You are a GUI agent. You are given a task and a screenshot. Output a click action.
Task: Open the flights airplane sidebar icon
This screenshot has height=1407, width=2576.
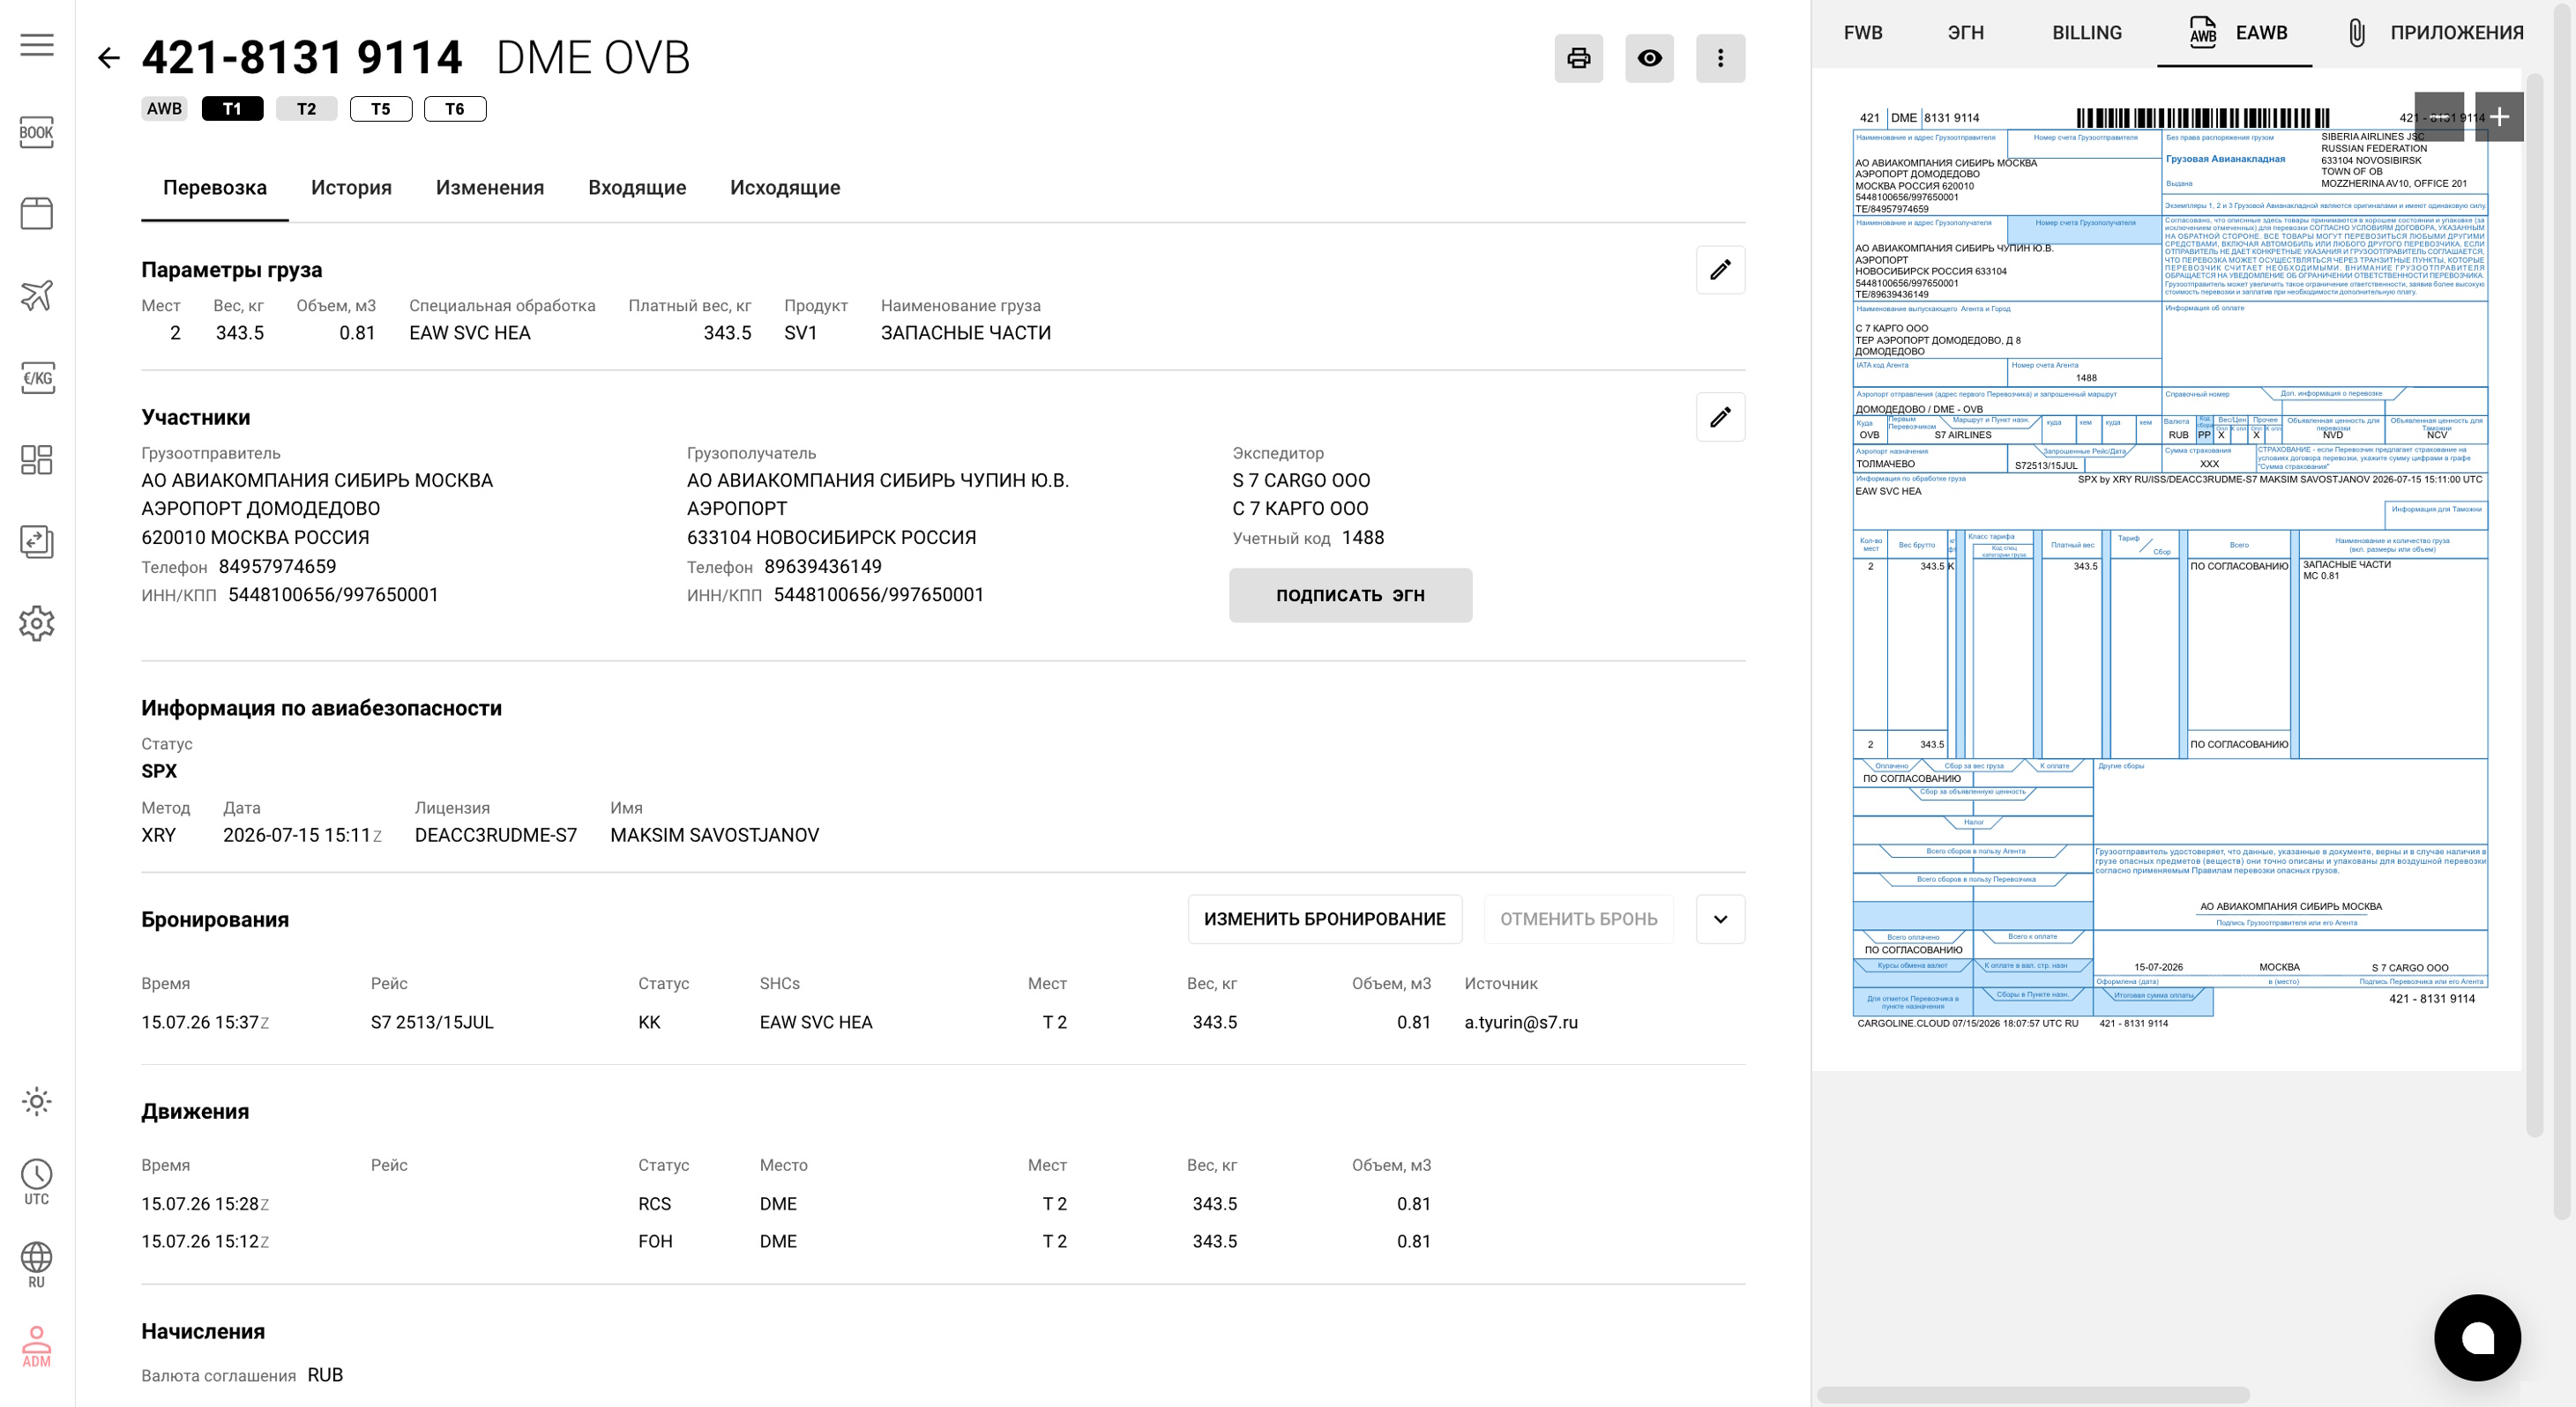pyautogui.click(x=37, y=295)
